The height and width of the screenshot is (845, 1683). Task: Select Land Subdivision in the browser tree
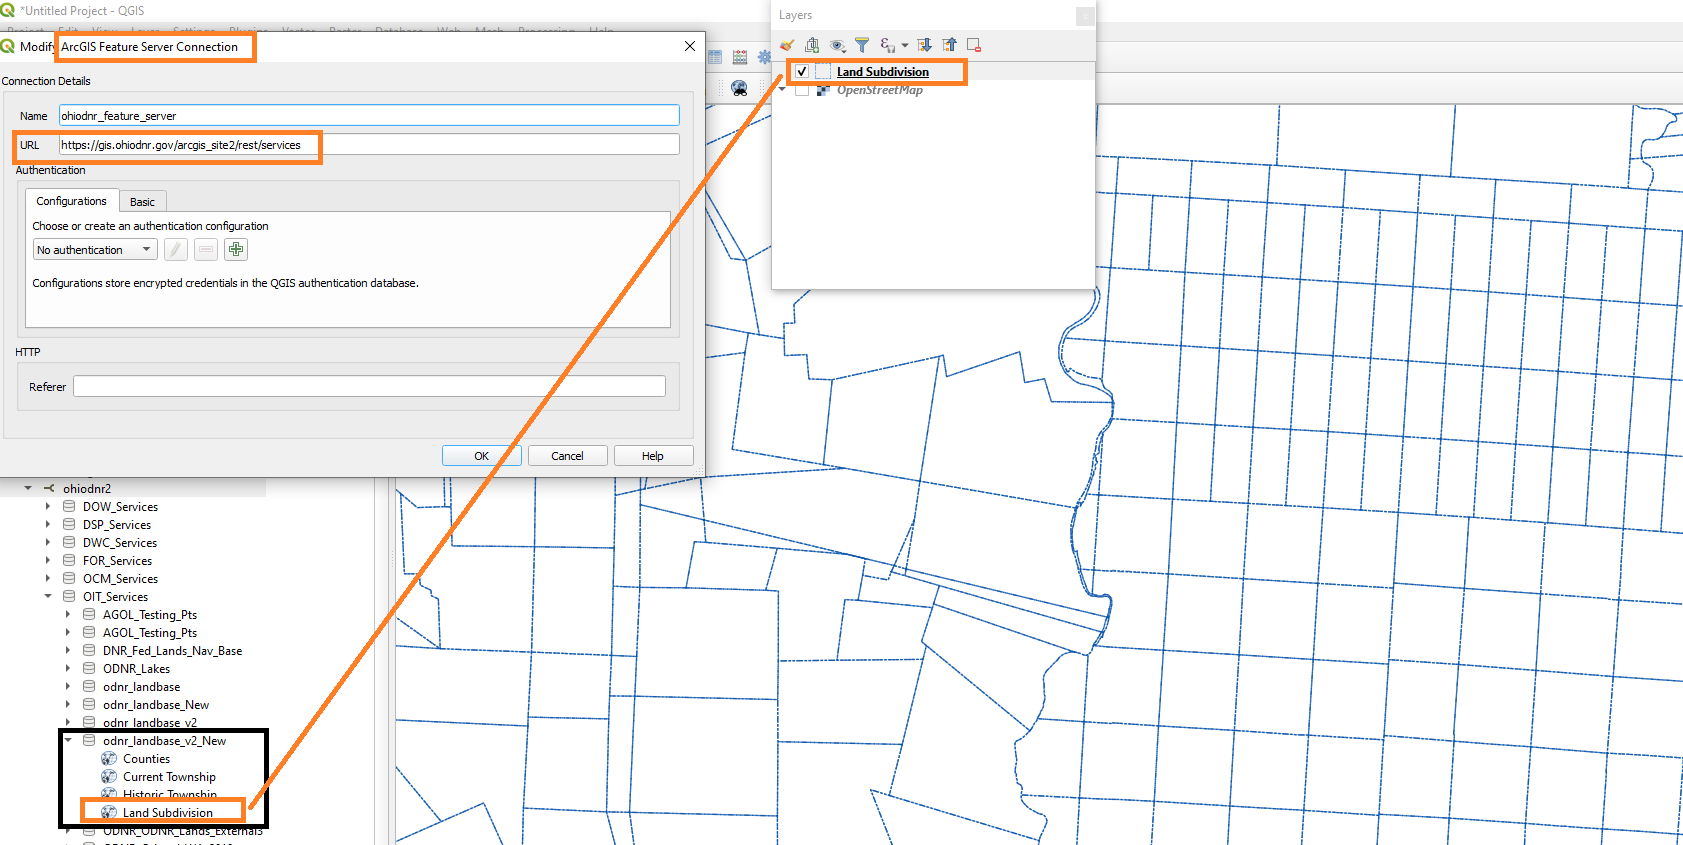pos(168,813)
